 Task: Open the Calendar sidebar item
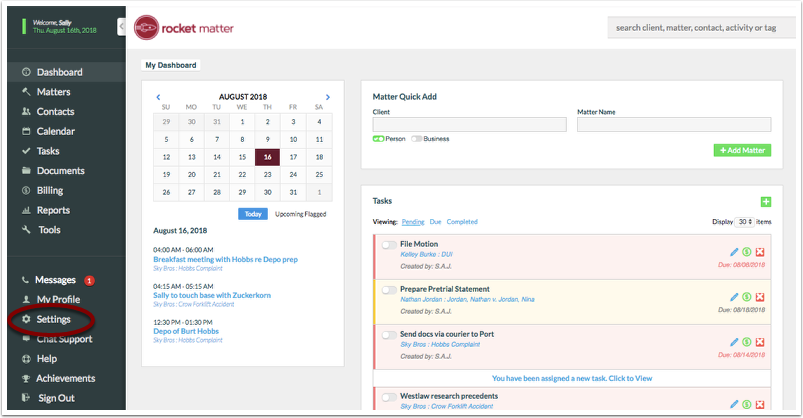click(x=55, y=132)
